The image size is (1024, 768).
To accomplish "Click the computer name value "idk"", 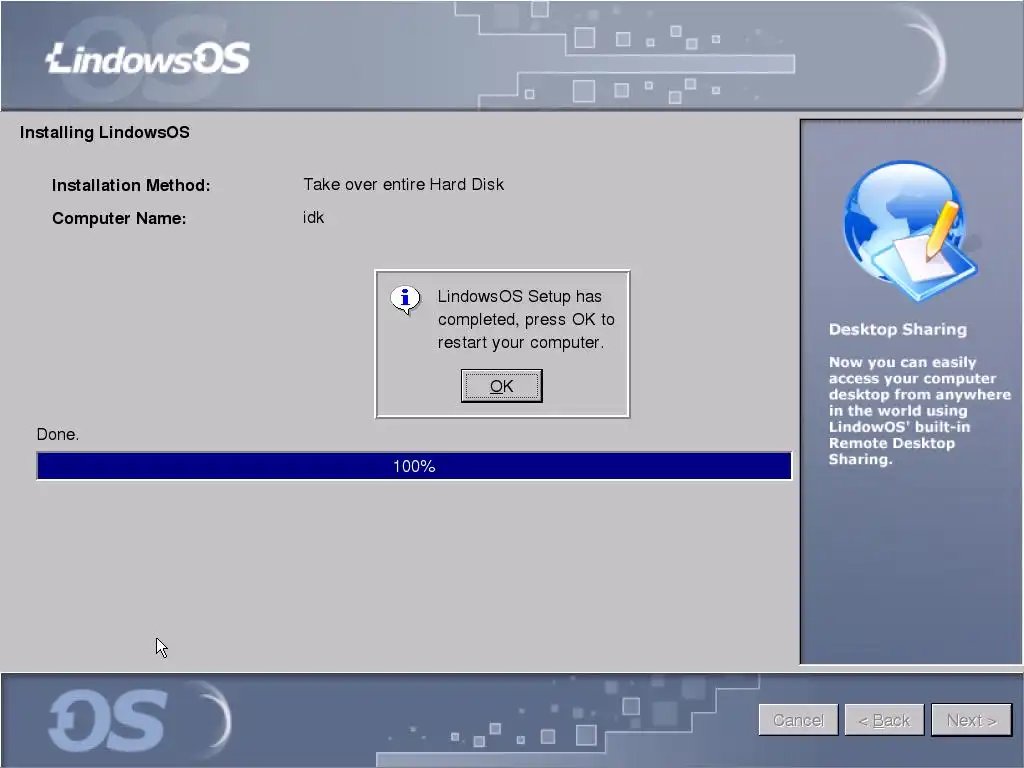I will [313, 217].
